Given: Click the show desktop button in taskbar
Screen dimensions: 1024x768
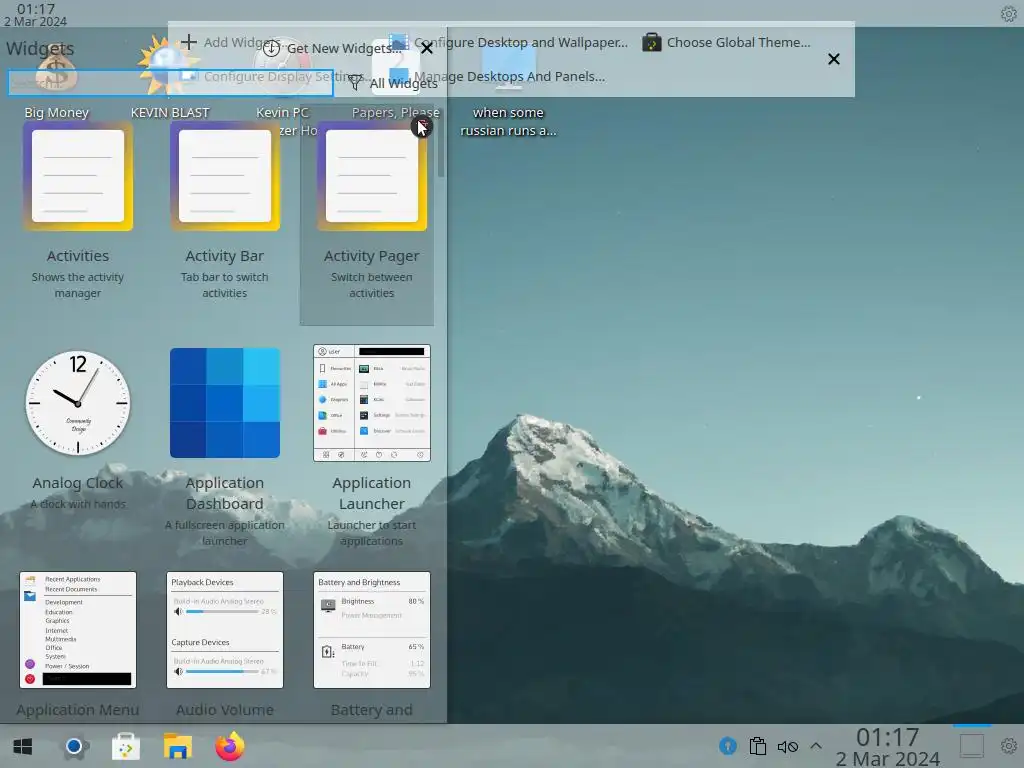Looking at the screenshot, I should (x=972, y=746).
